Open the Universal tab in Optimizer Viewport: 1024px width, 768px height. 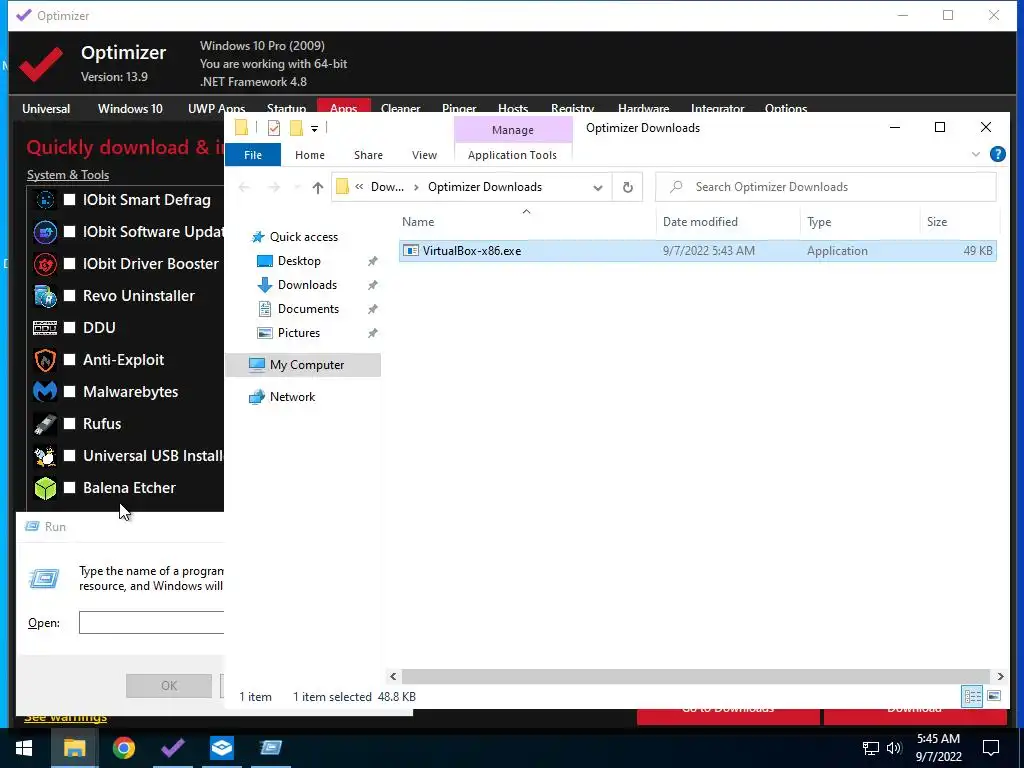(46, 108)
